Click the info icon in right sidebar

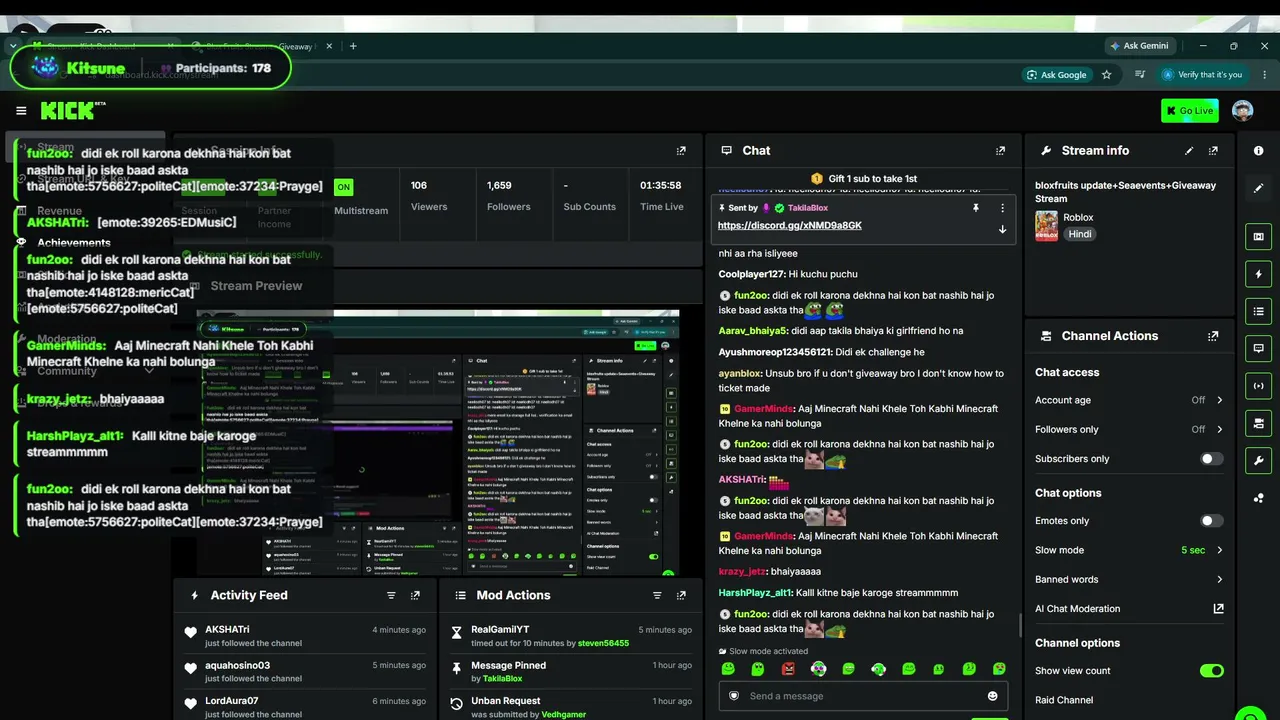pos(1258,151)
